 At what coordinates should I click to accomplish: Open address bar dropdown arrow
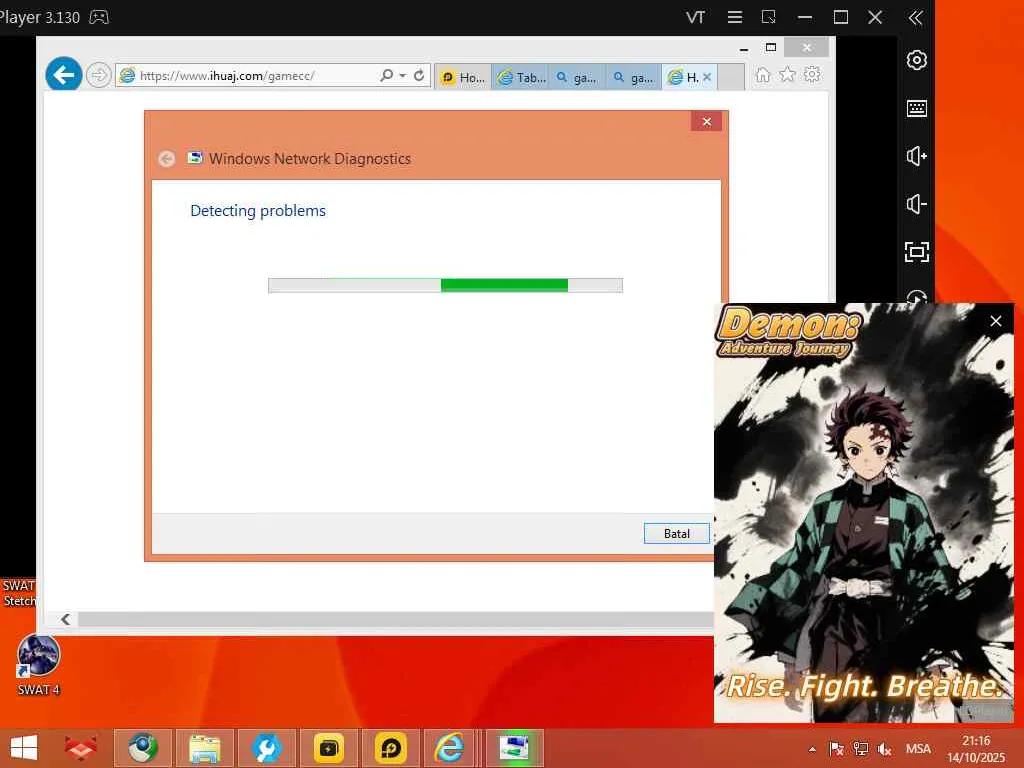click(x=402, y=75)
